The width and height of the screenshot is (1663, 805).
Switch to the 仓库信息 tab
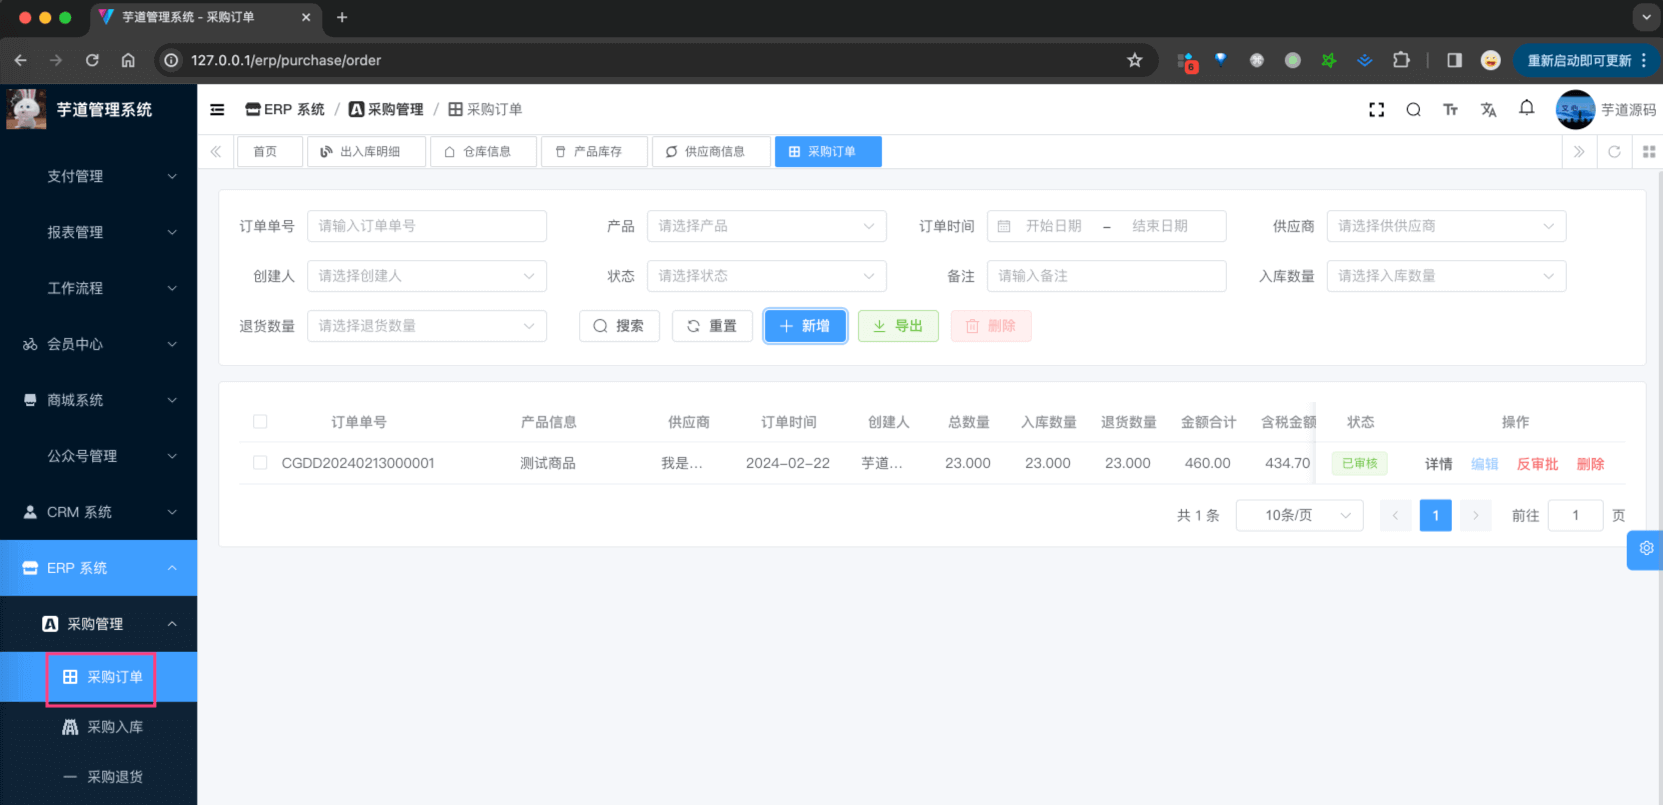tap(484, 152)
